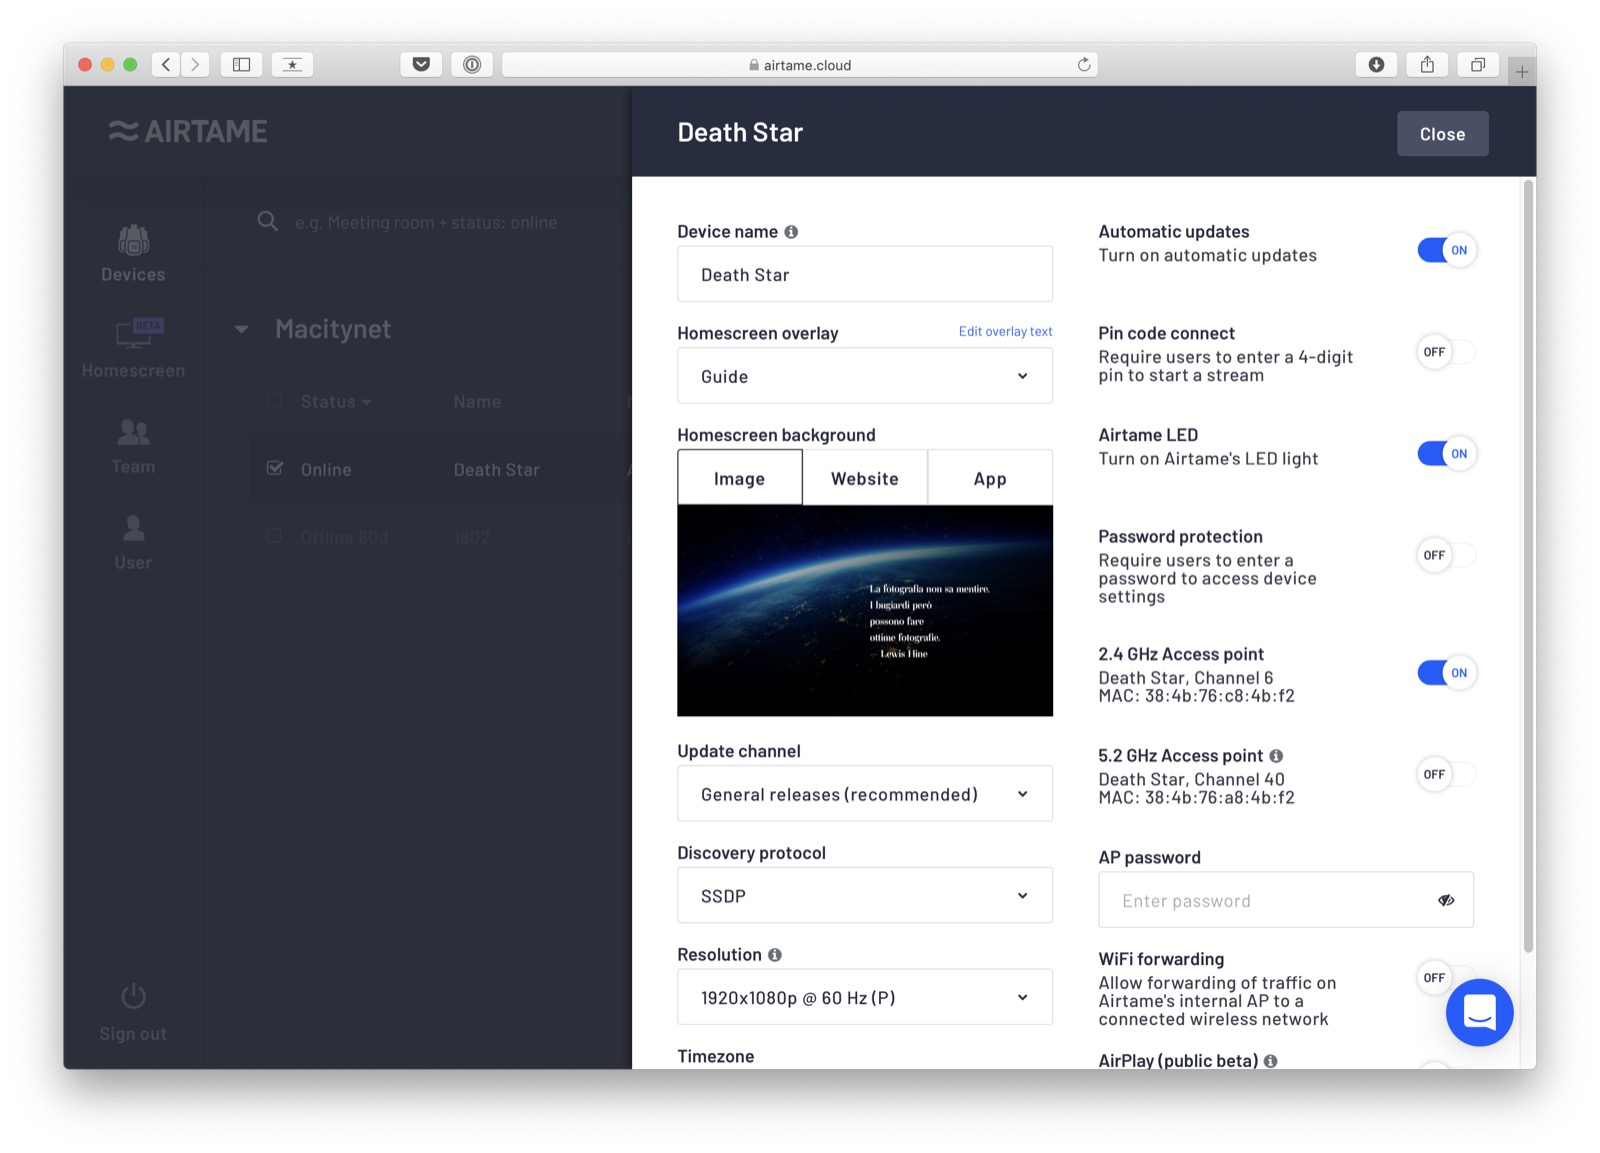The image size is (1600, 1153).
Task: Select the Website background tab
Action: click(x=865, y=478)
